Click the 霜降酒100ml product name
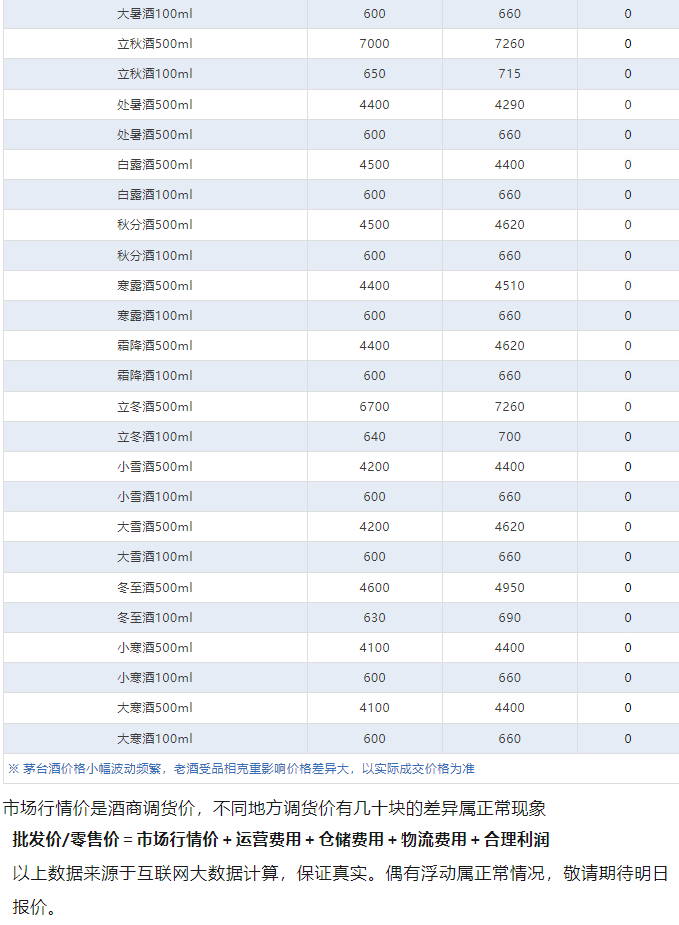Image resolution: width=679 pixels, height=925 pixels. (155, 376)
